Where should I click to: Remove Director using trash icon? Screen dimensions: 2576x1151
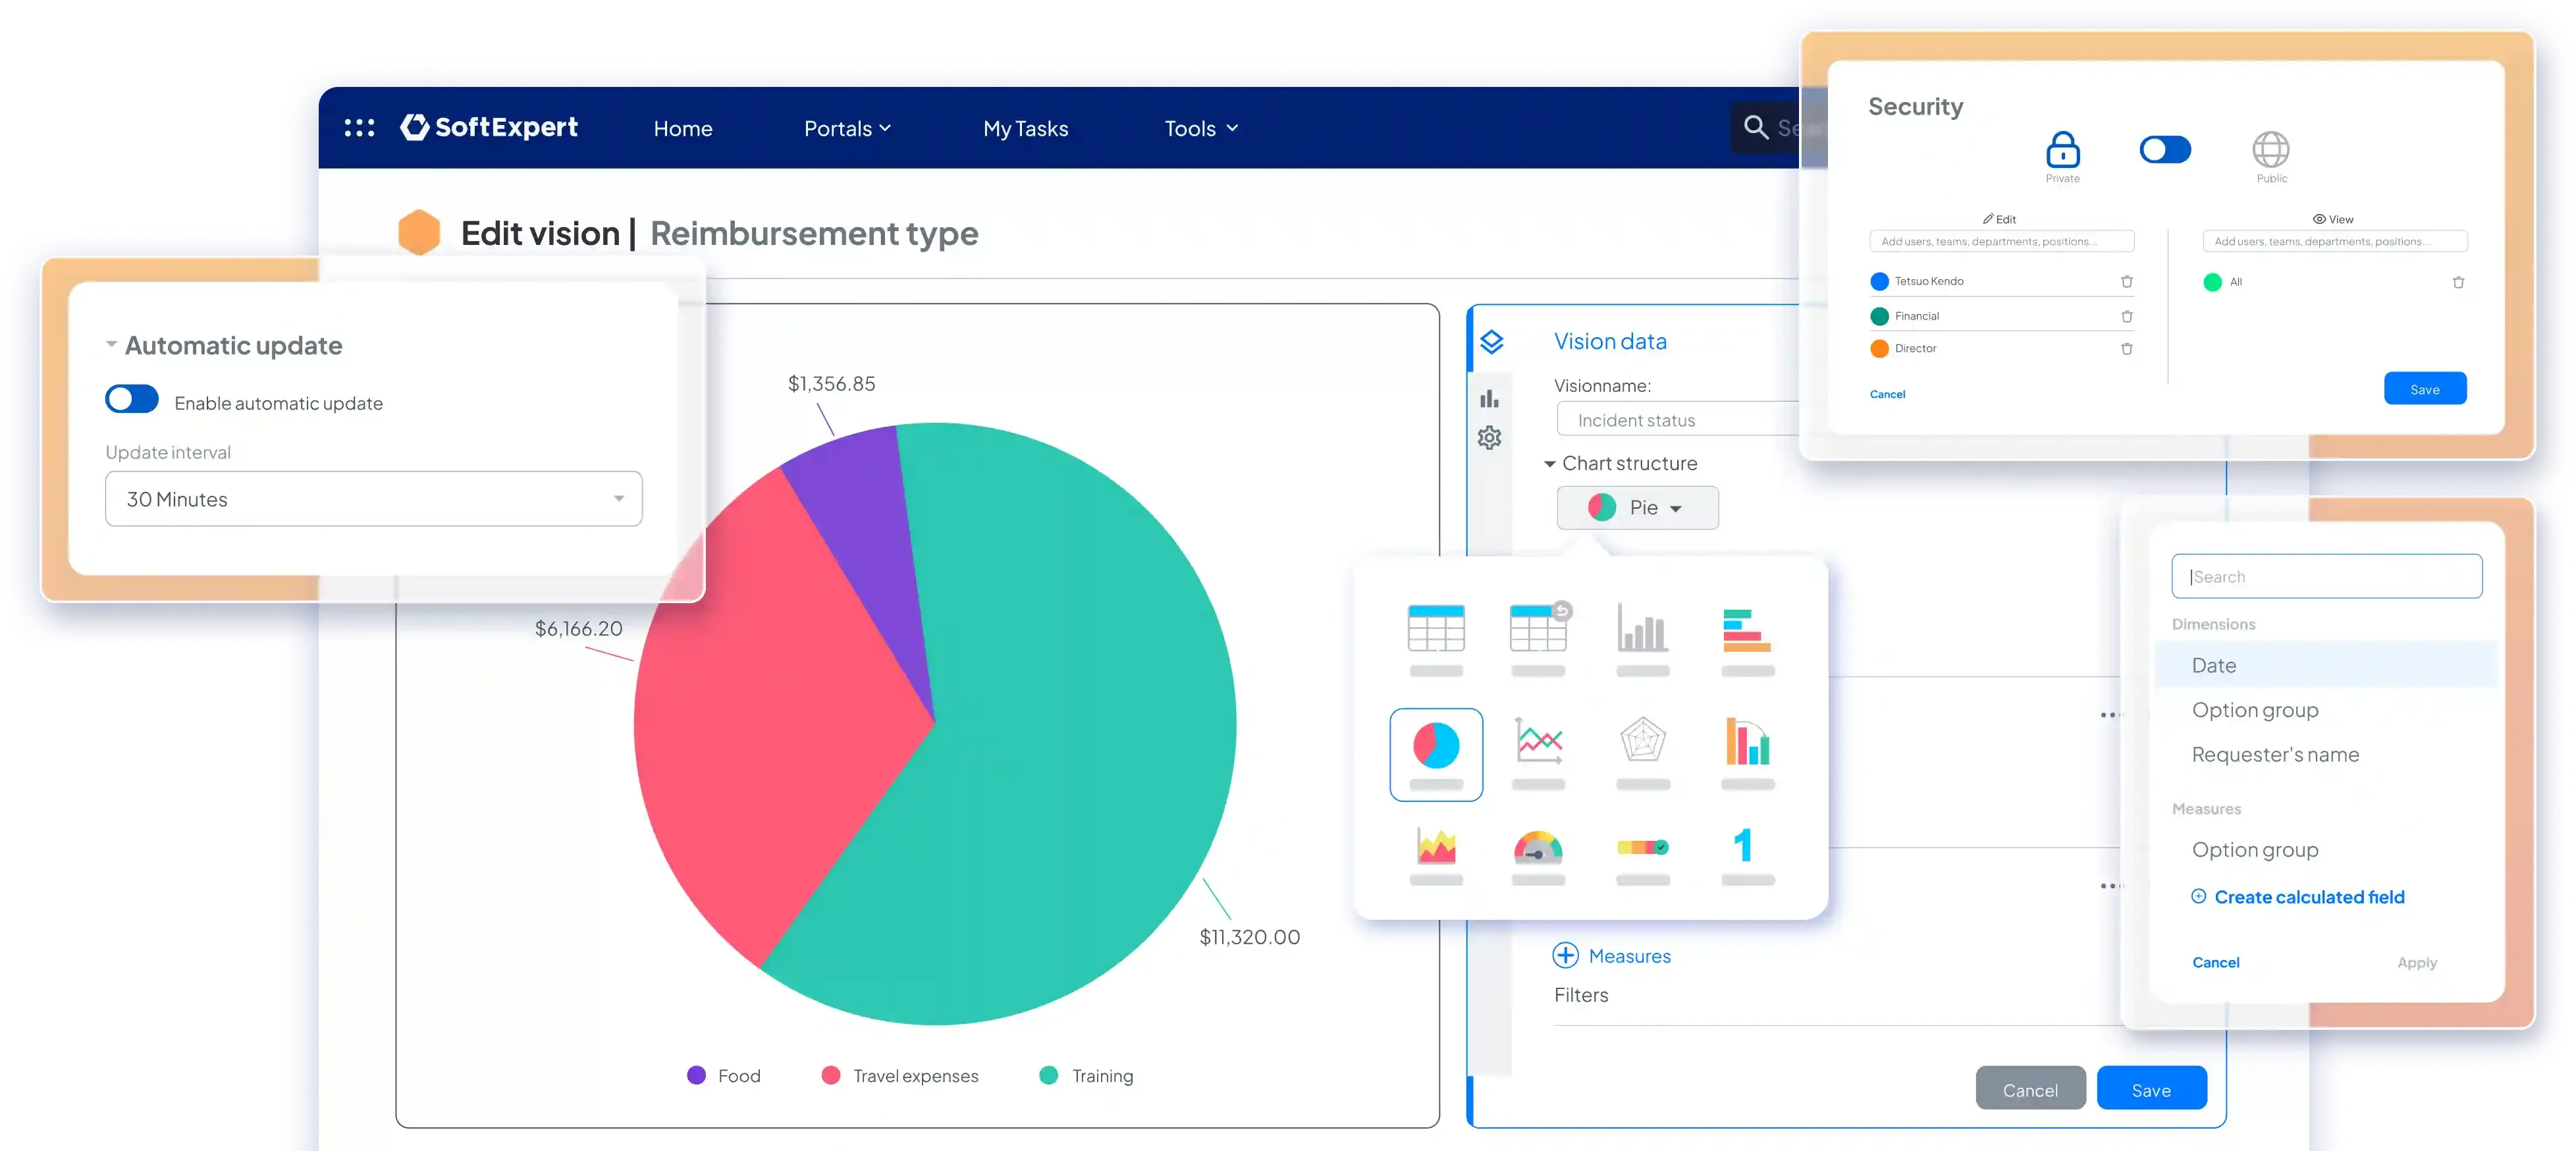pos(2126,349)
